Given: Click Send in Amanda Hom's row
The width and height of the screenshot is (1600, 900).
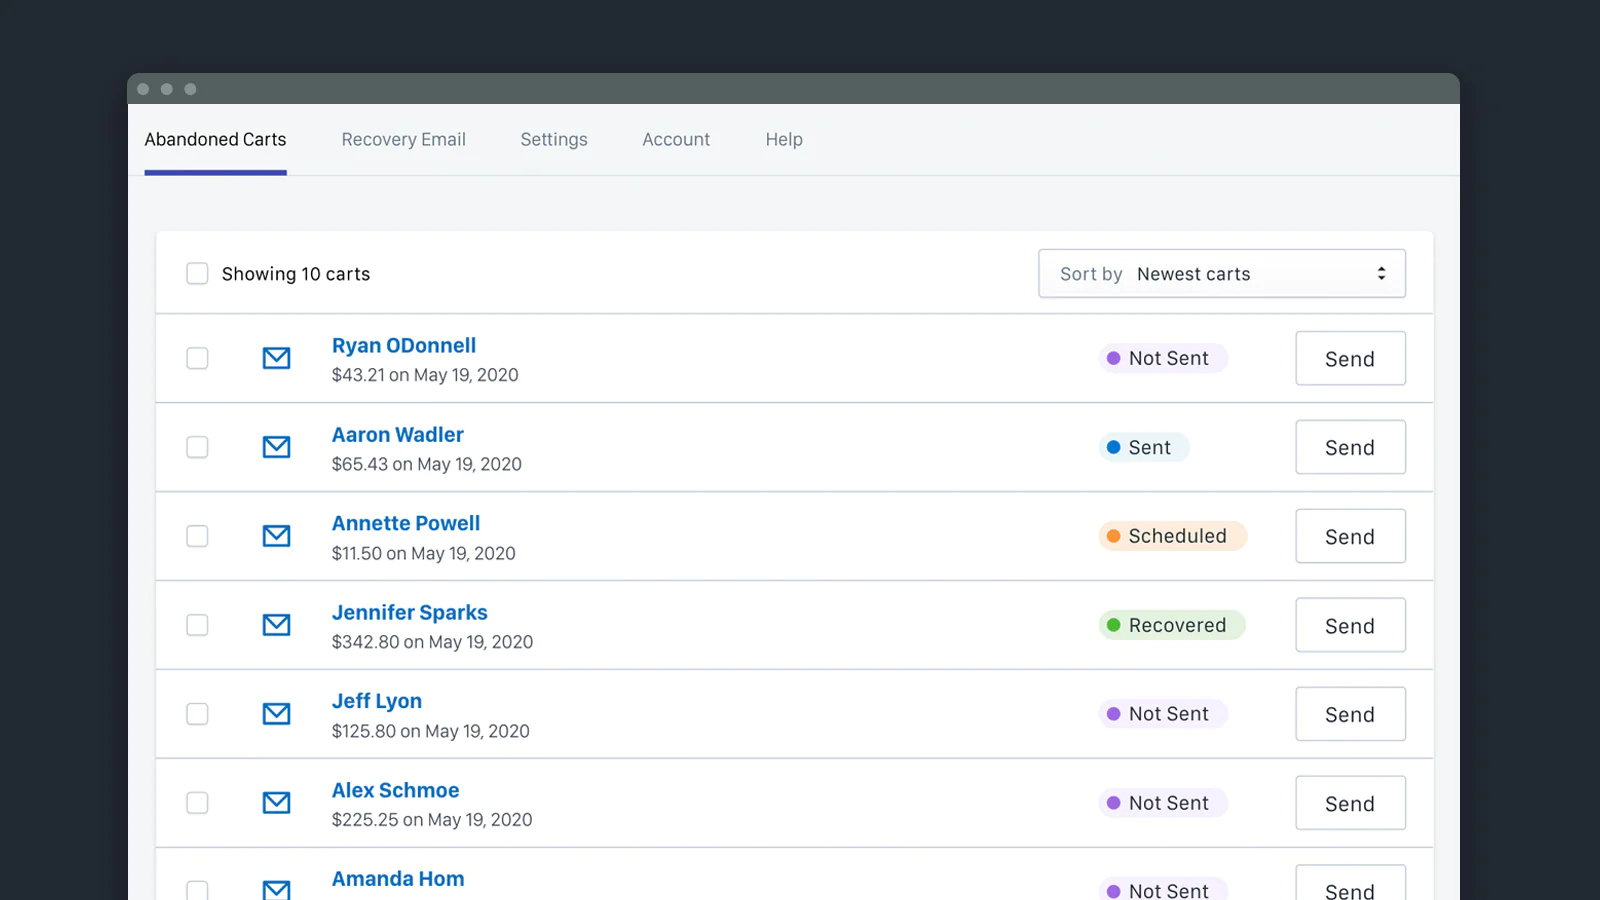Looking at the screenshot, I should pos(1350,884).
